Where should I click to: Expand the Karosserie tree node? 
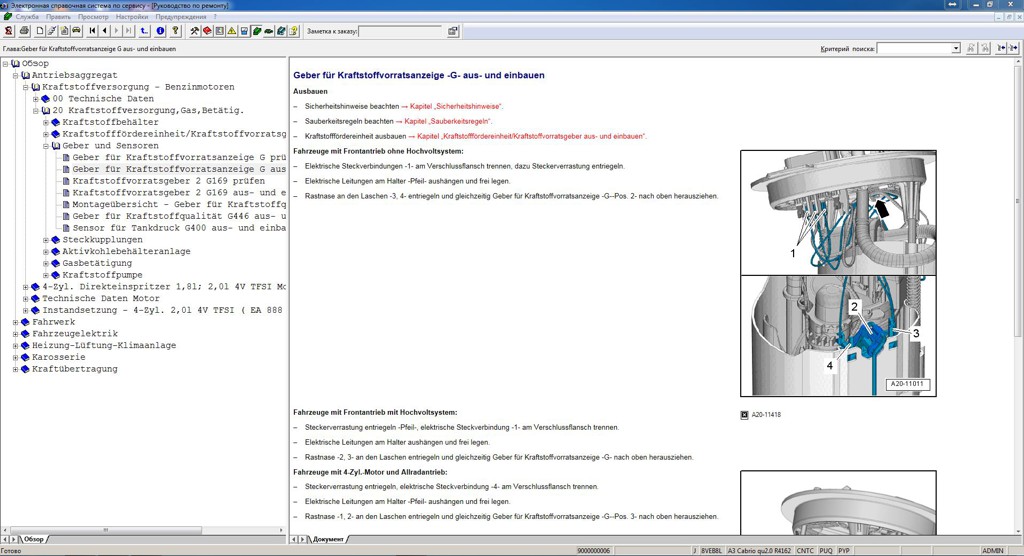coord(16,357)
